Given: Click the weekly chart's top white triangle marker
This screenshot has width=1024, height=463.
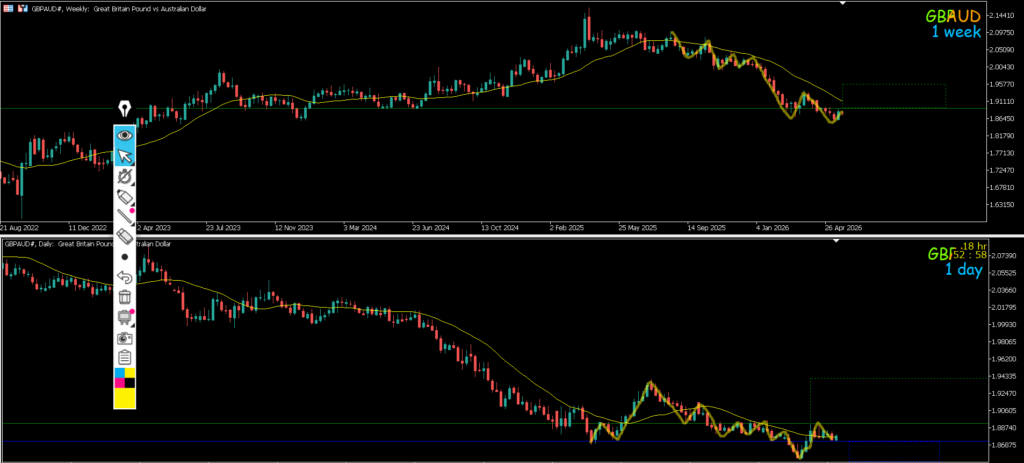Looking at the screenshot, I should pyautogui.click(x=842, y=3).
